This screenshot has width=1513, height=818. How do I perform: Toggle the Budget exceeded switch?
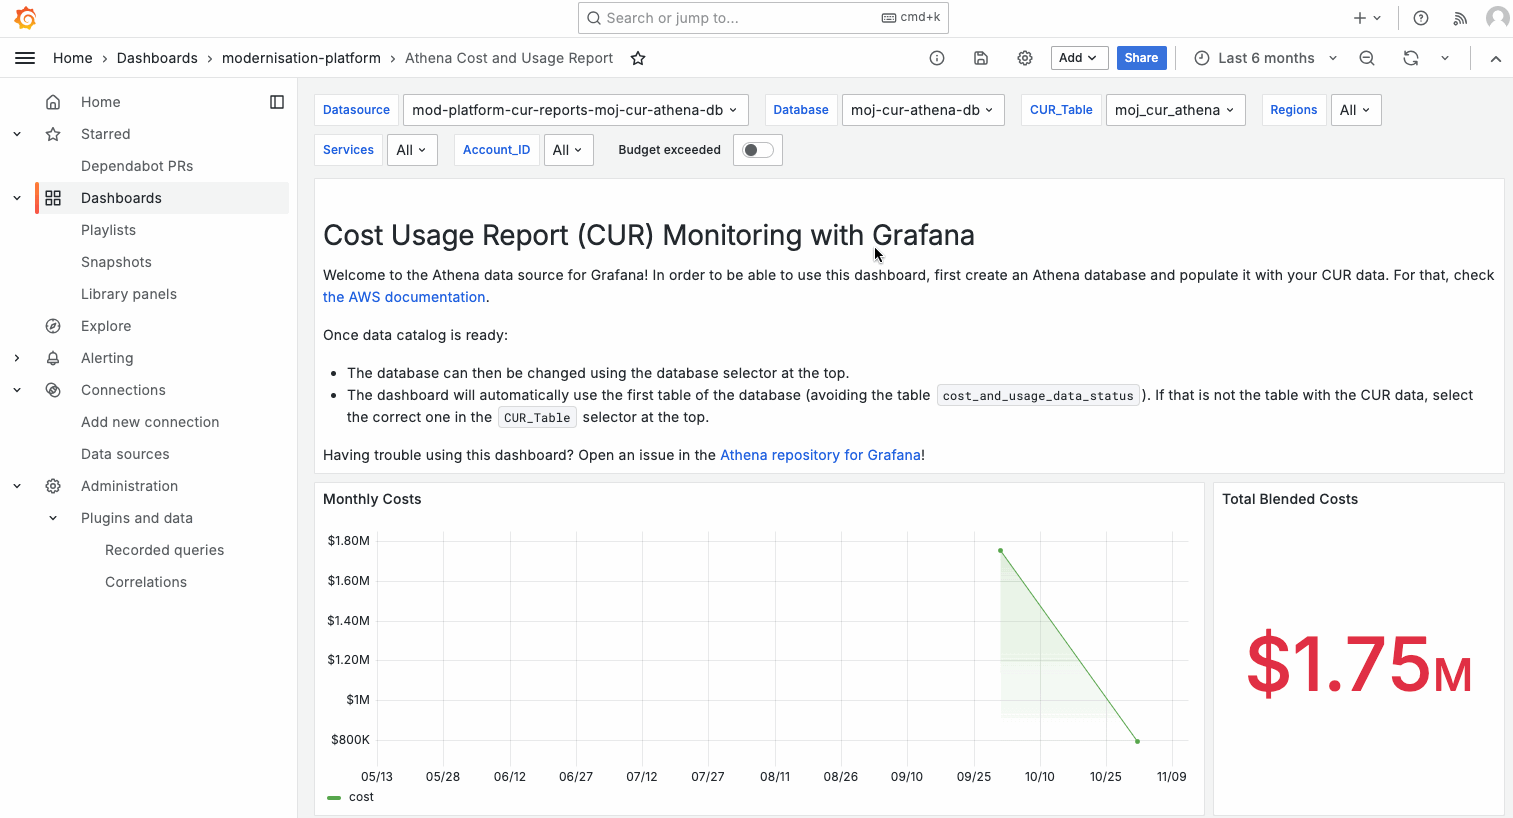[758, 150]
